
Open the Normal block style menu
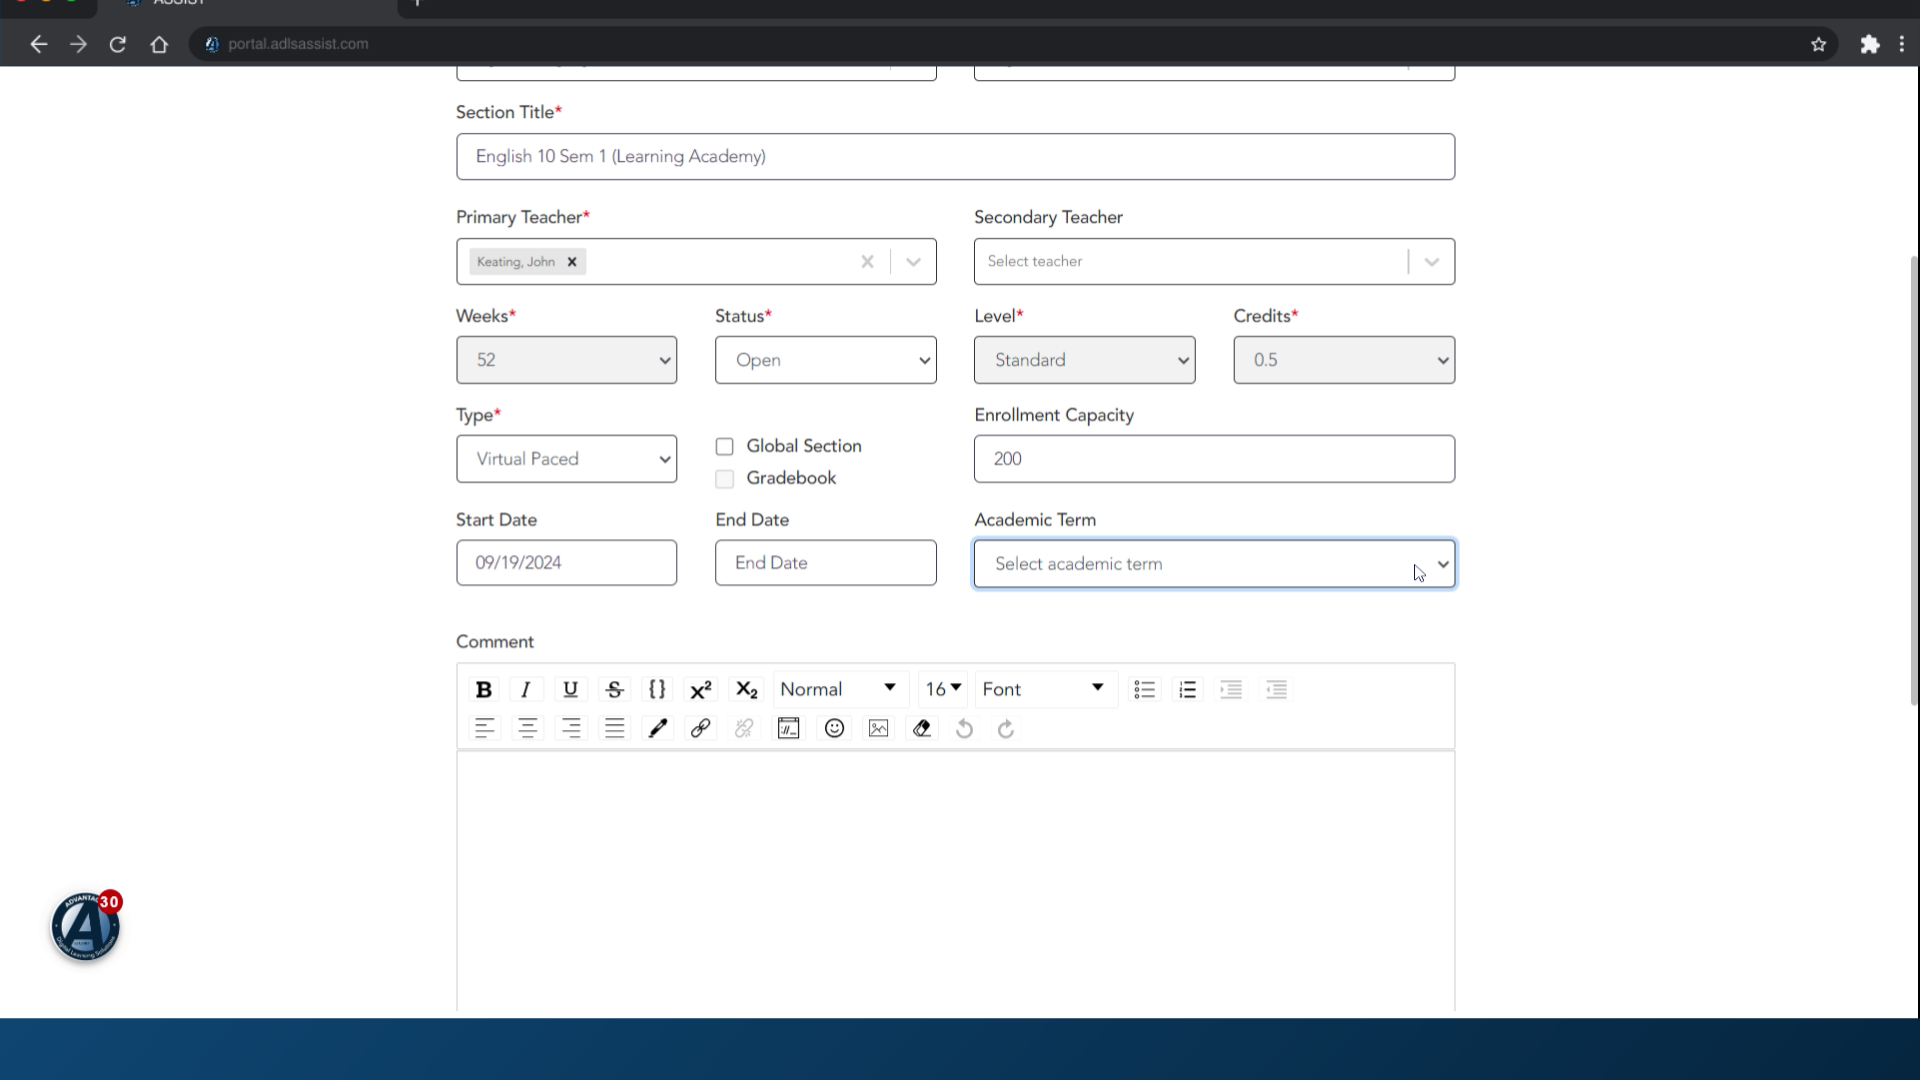click(838, 689)
